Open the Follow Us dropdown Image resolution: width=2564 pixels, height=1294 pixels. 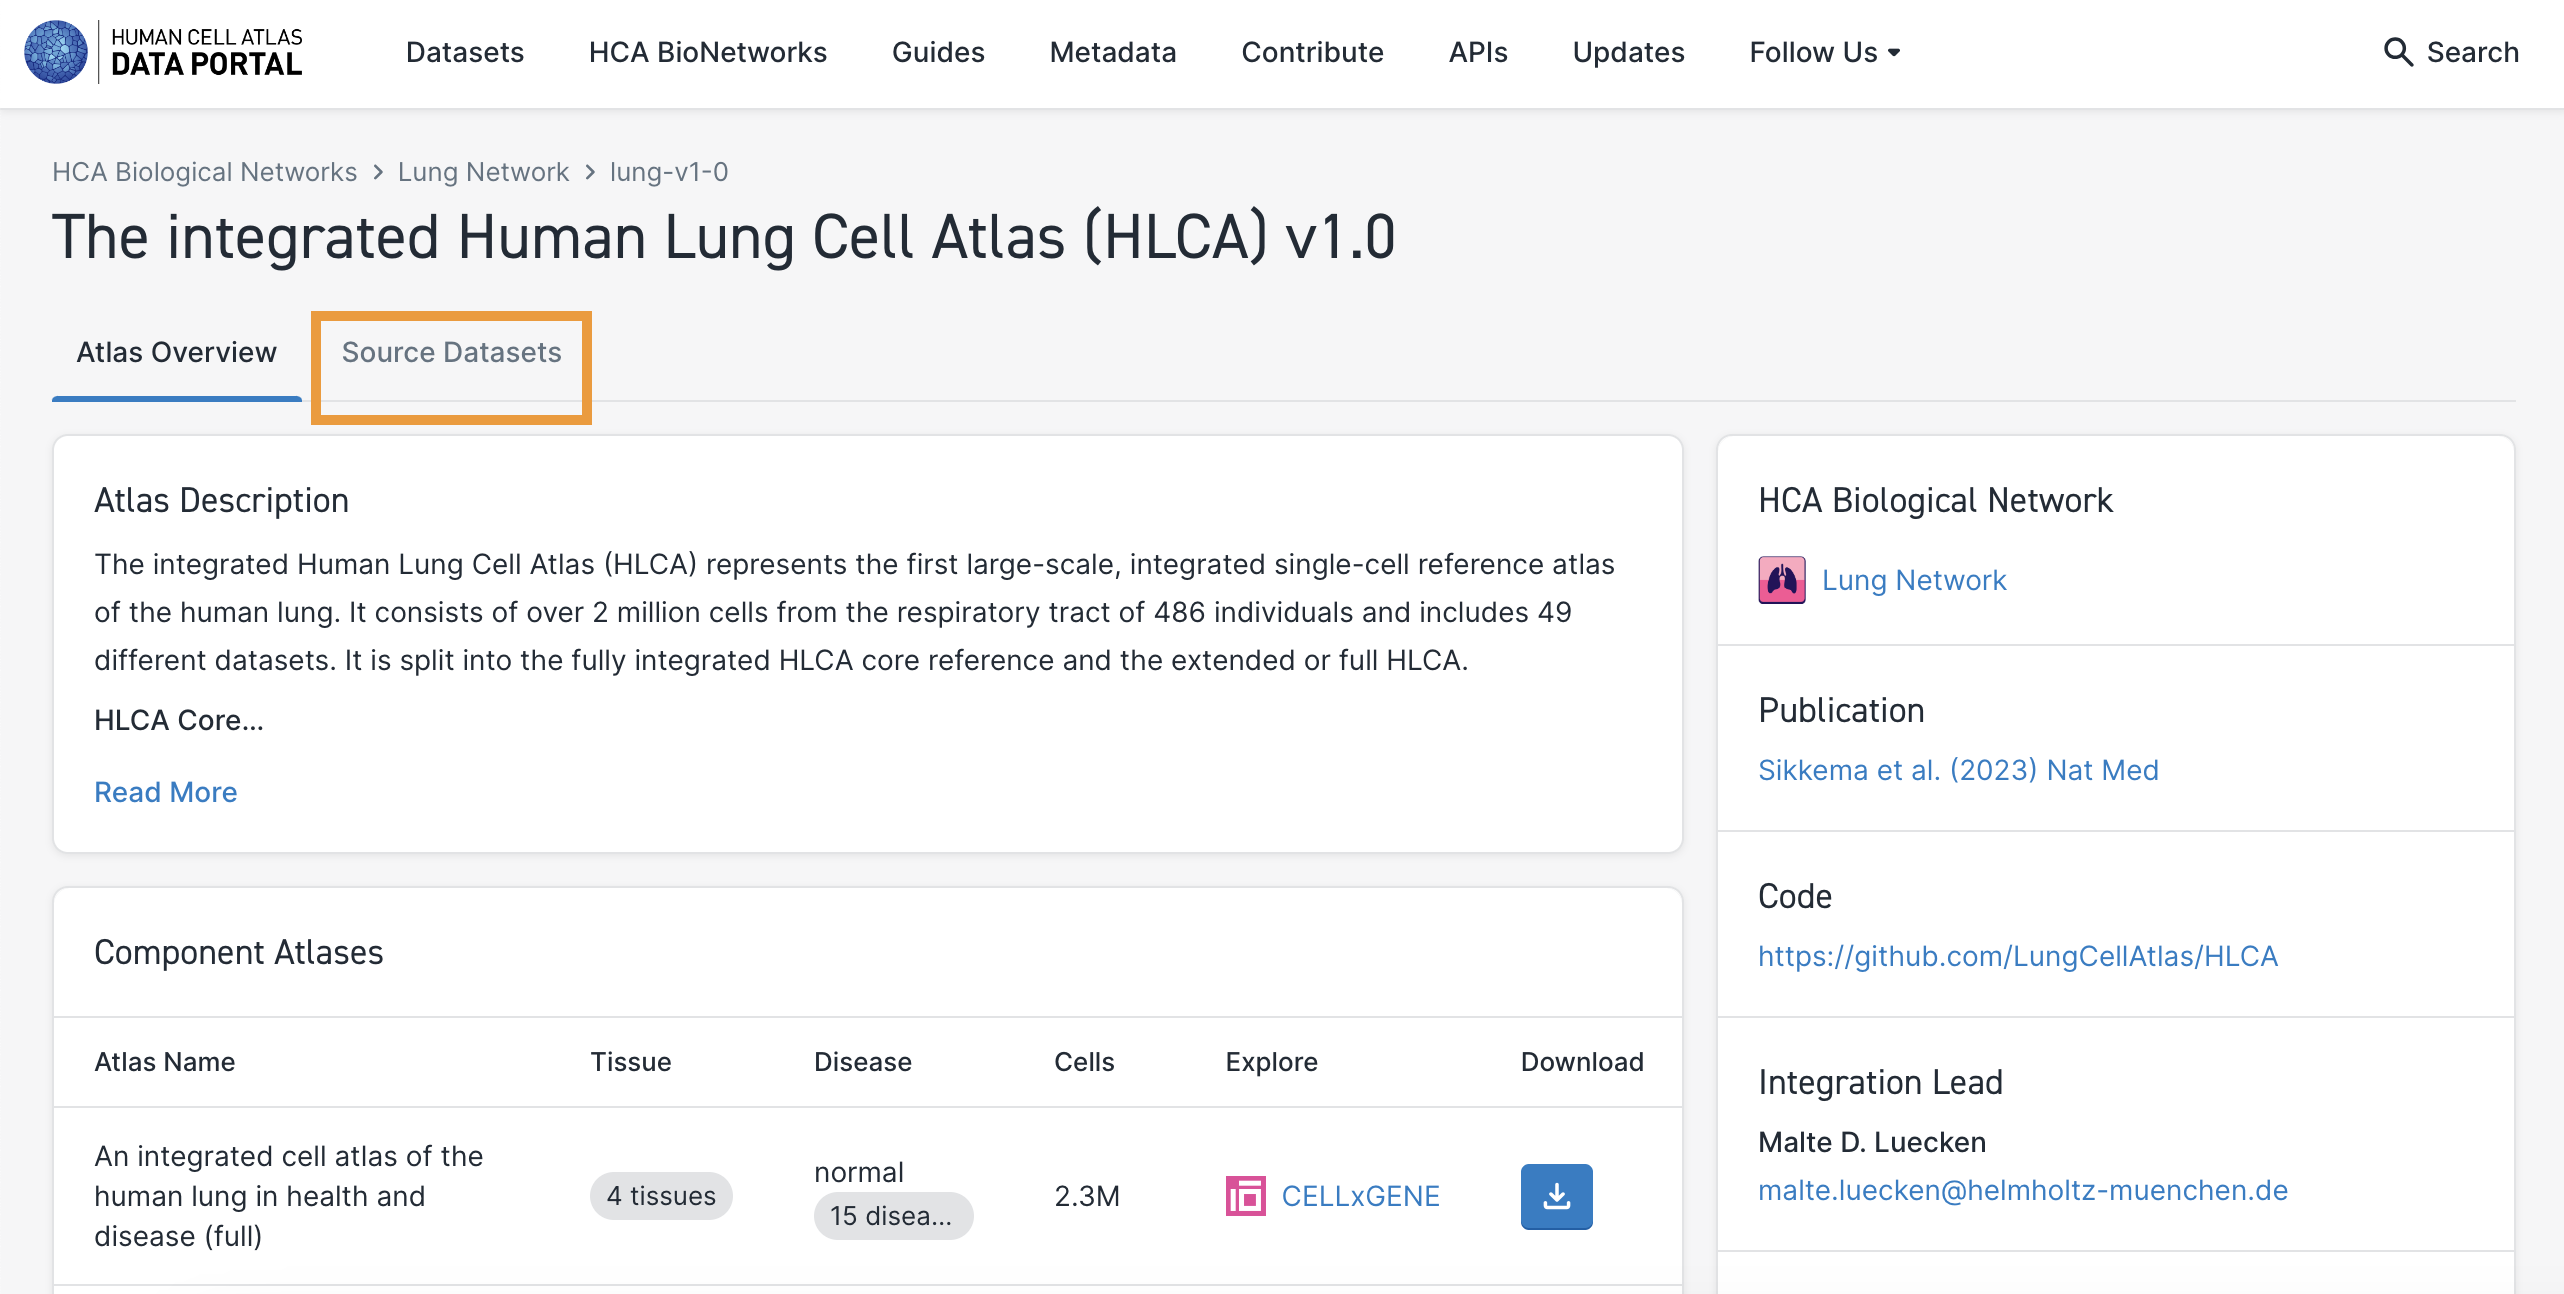1824,52
